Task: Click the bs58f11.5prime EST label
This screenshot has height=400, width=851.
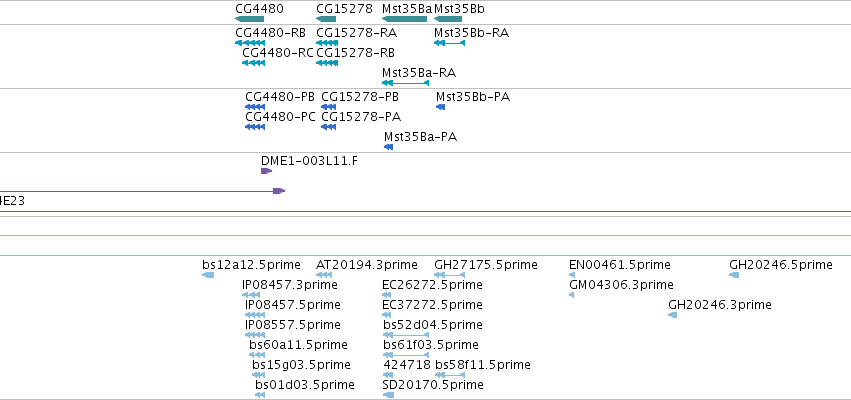Action: point(482,365)
